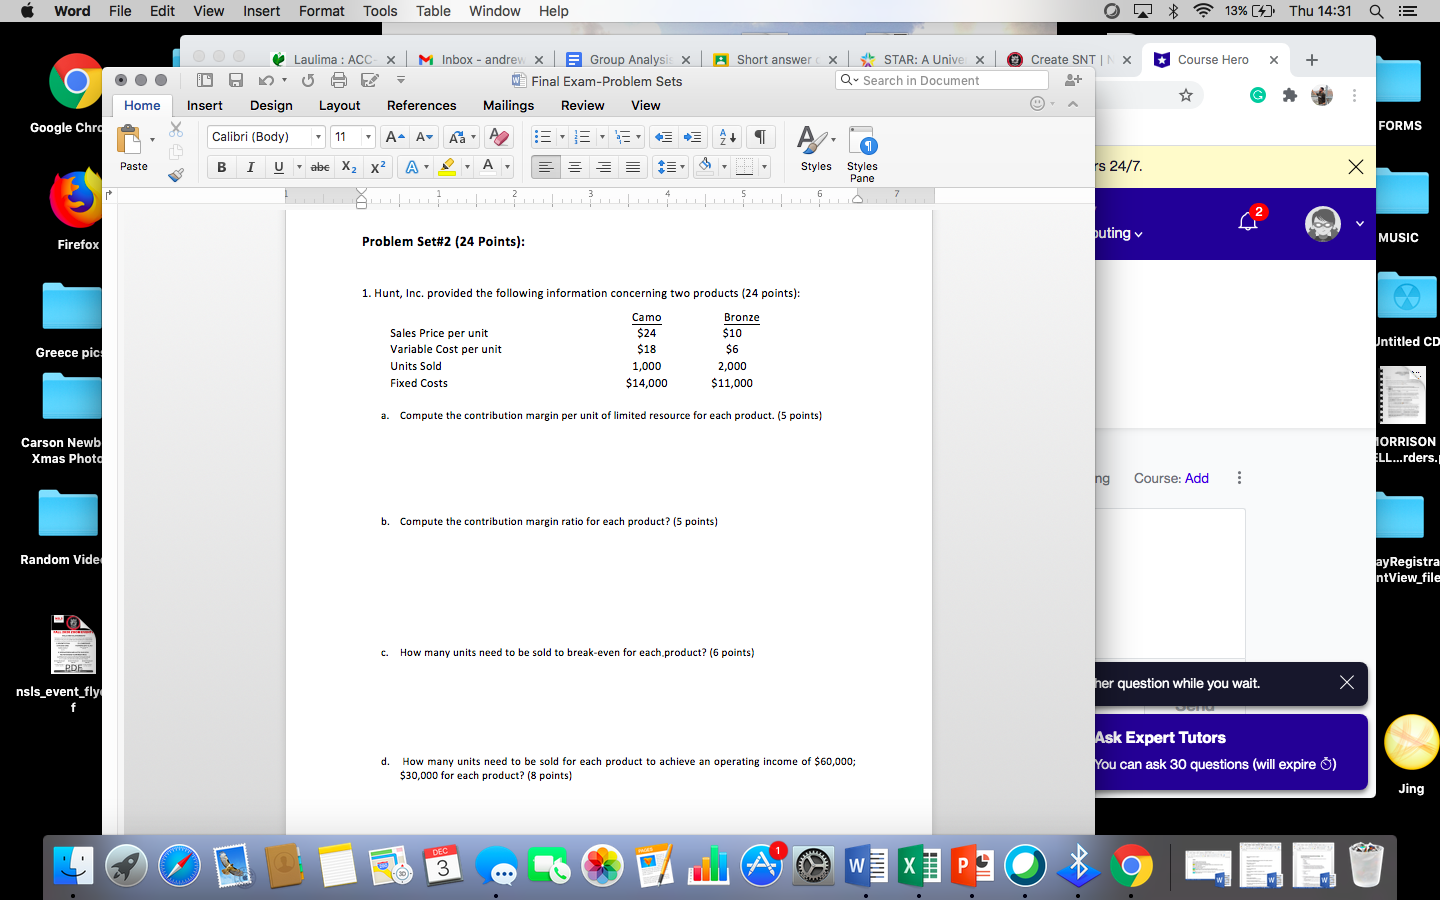
Task: Close the question-while-you-wait notification
Action: [x=1347, y=682]
